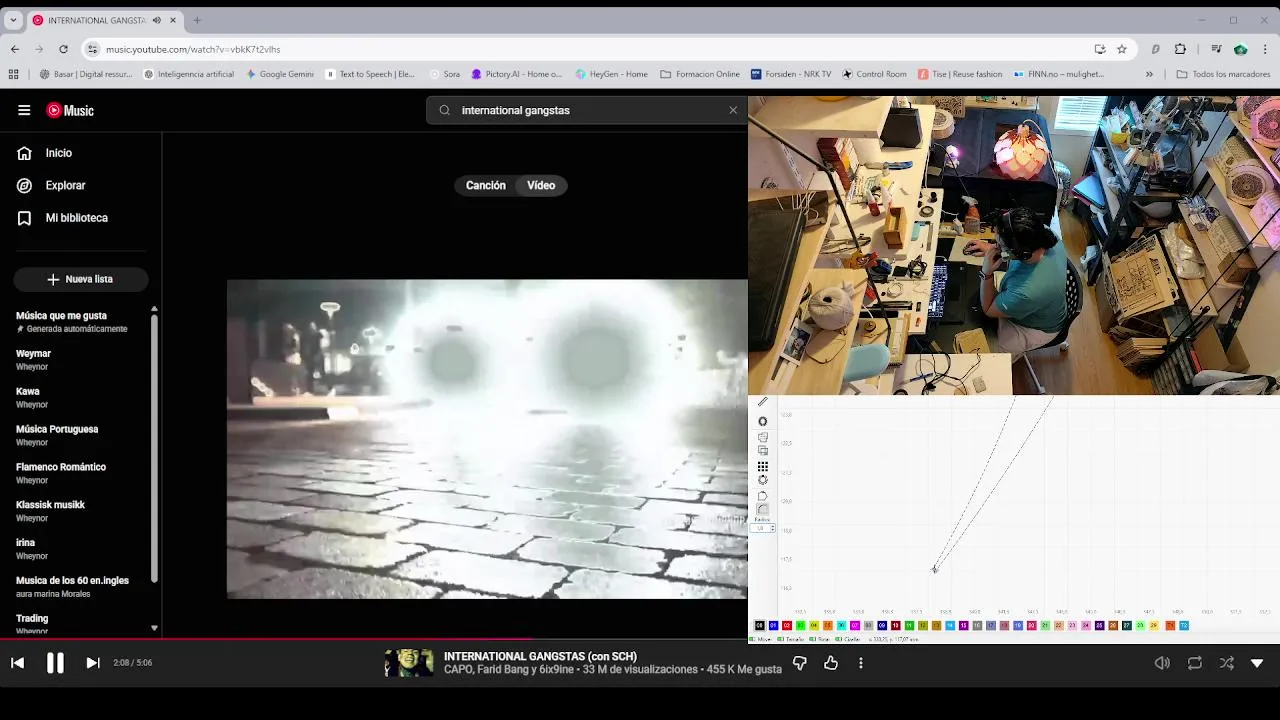The height and width of the screenshot is (720, 1280).
Task: Open the hamburger guide menu
Action: (x=24, y=110)
